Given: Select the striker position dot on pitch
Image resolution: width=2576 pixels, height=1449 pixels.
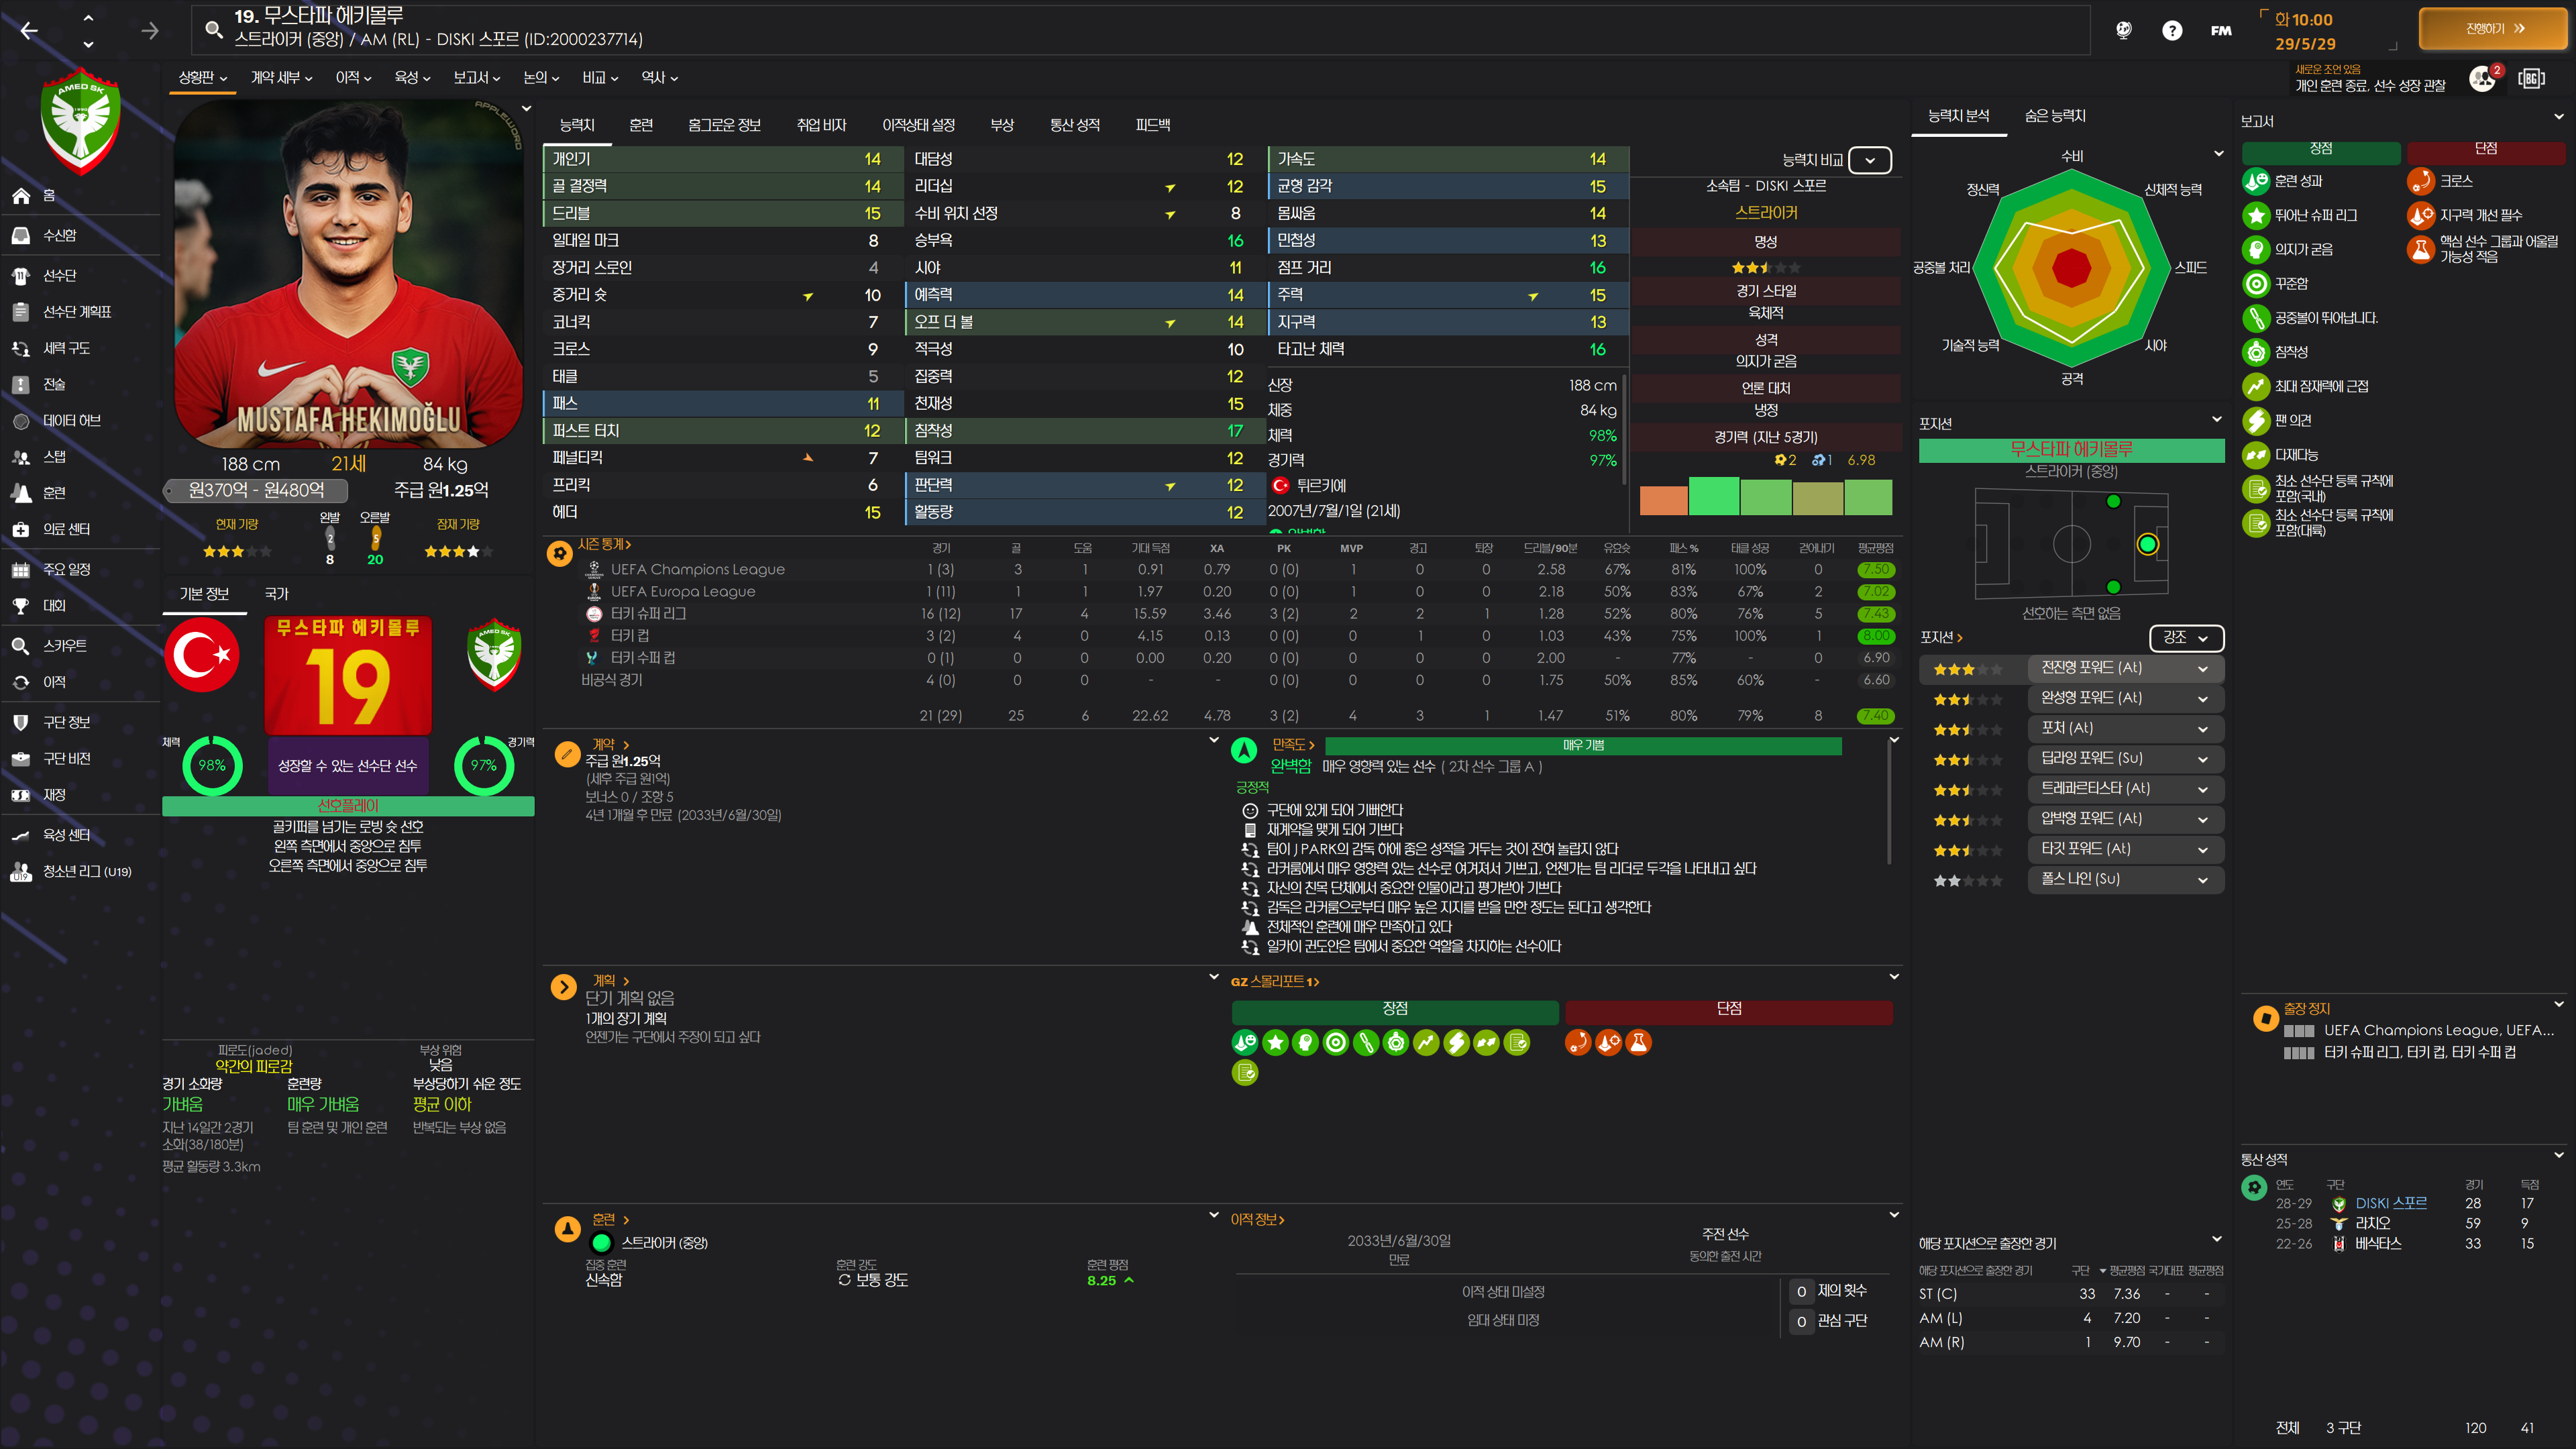Looking at the screenshot, I should (x=2147, y=544).
